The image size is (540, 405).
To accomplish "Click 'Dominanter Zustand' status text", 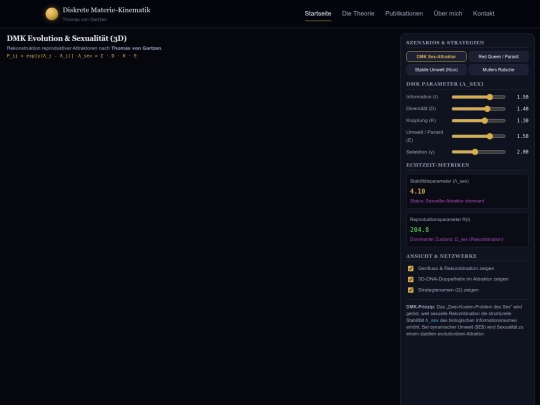I will tap(456, 239).
